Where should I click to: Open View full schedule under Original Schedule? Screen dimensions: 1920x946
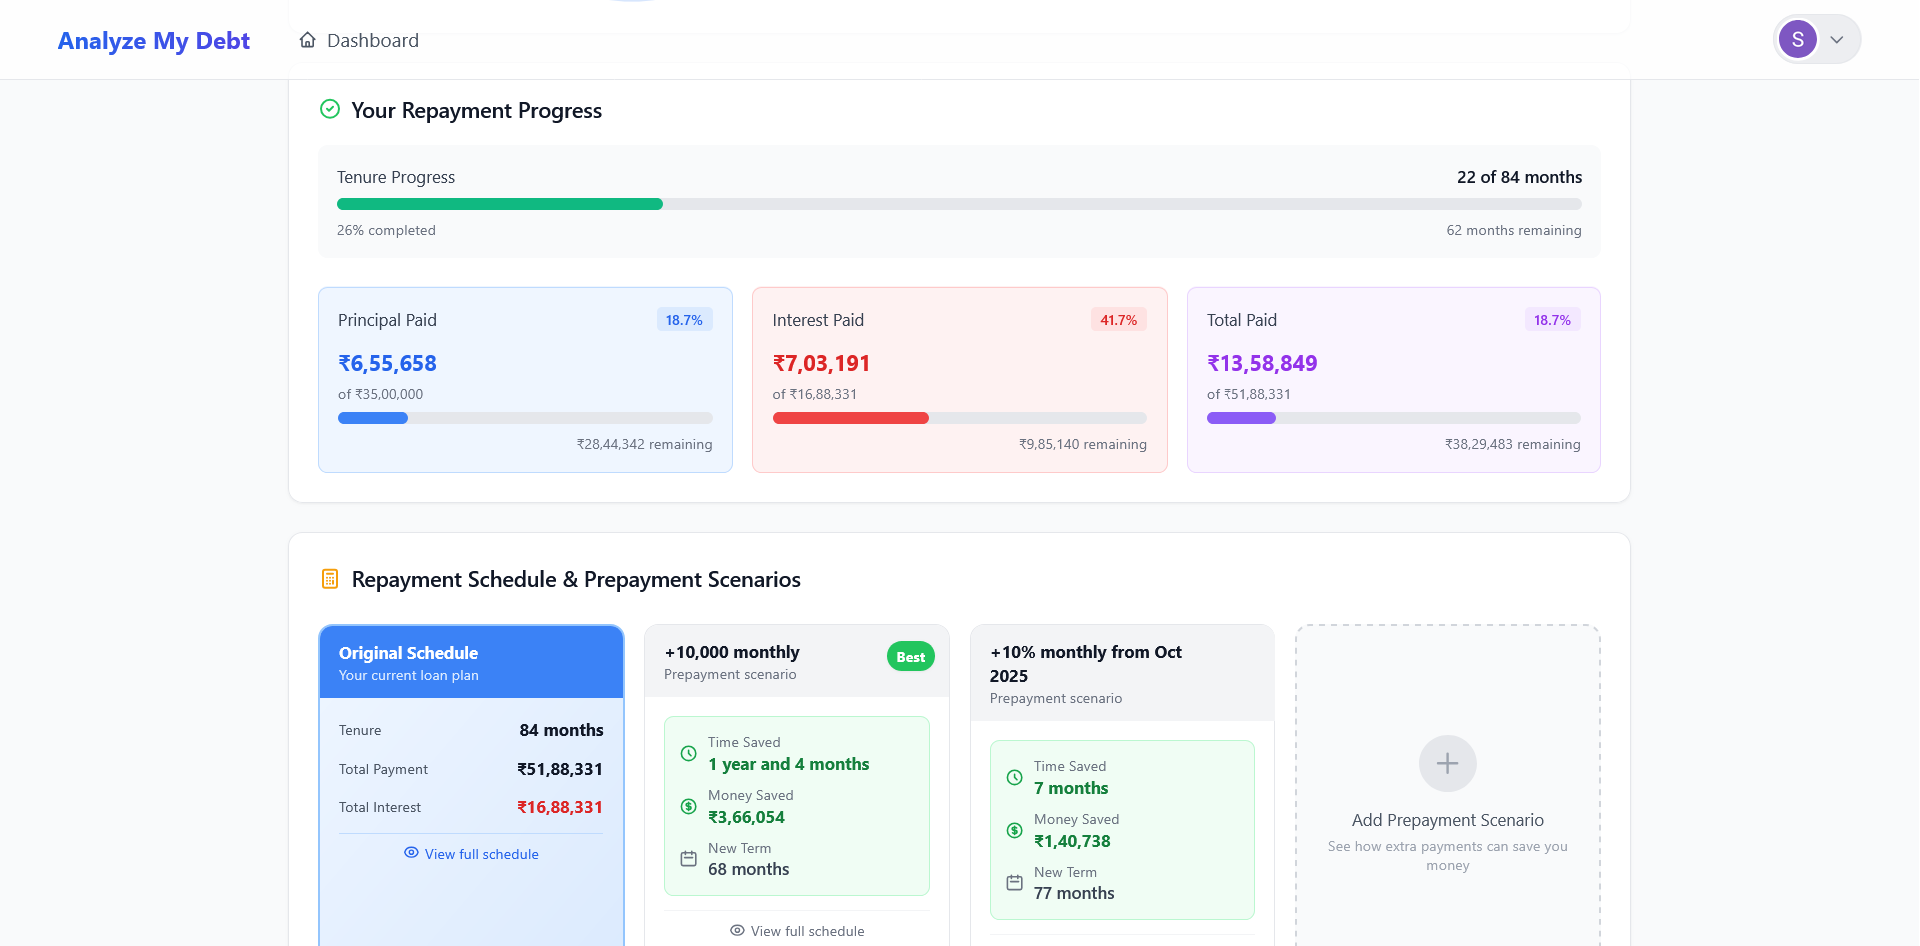(x=481, y=853)
